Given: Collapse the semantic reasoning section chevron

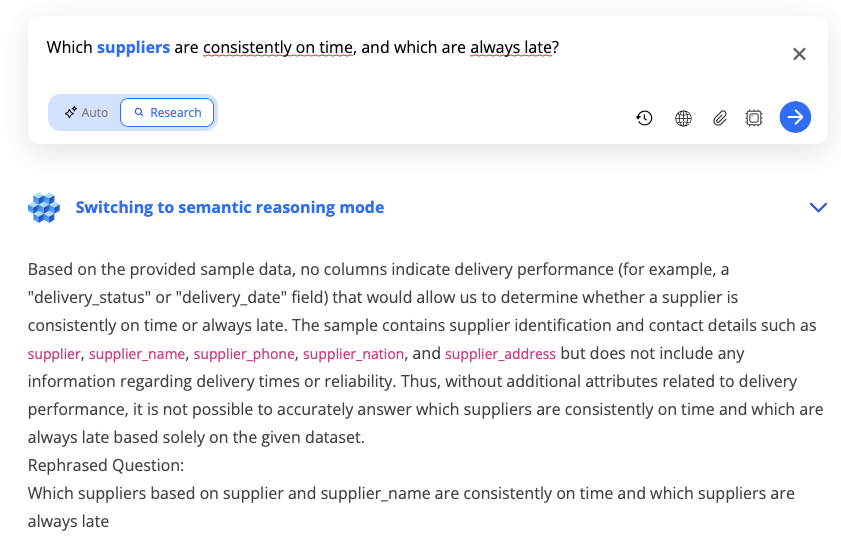Looking at the screenshot, I should point(818,208).
